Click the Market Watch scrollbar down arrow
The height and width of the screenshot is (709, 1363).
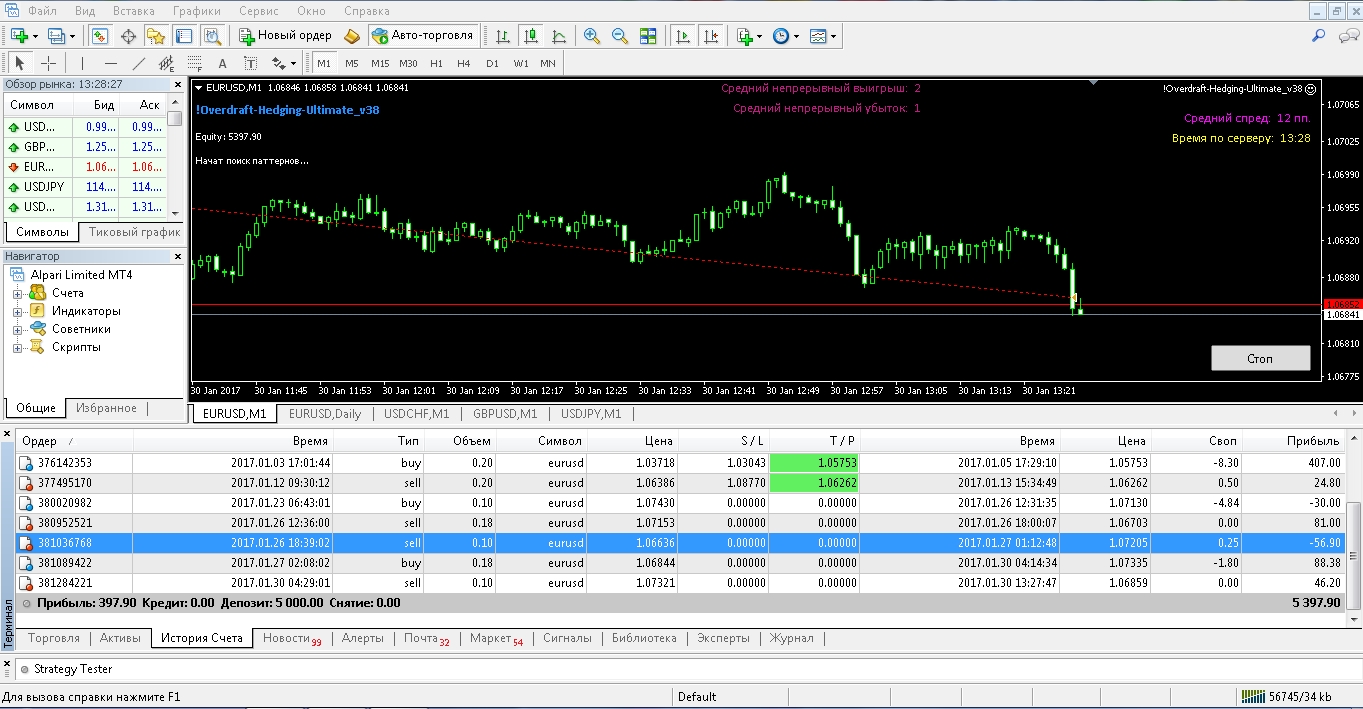175,213
